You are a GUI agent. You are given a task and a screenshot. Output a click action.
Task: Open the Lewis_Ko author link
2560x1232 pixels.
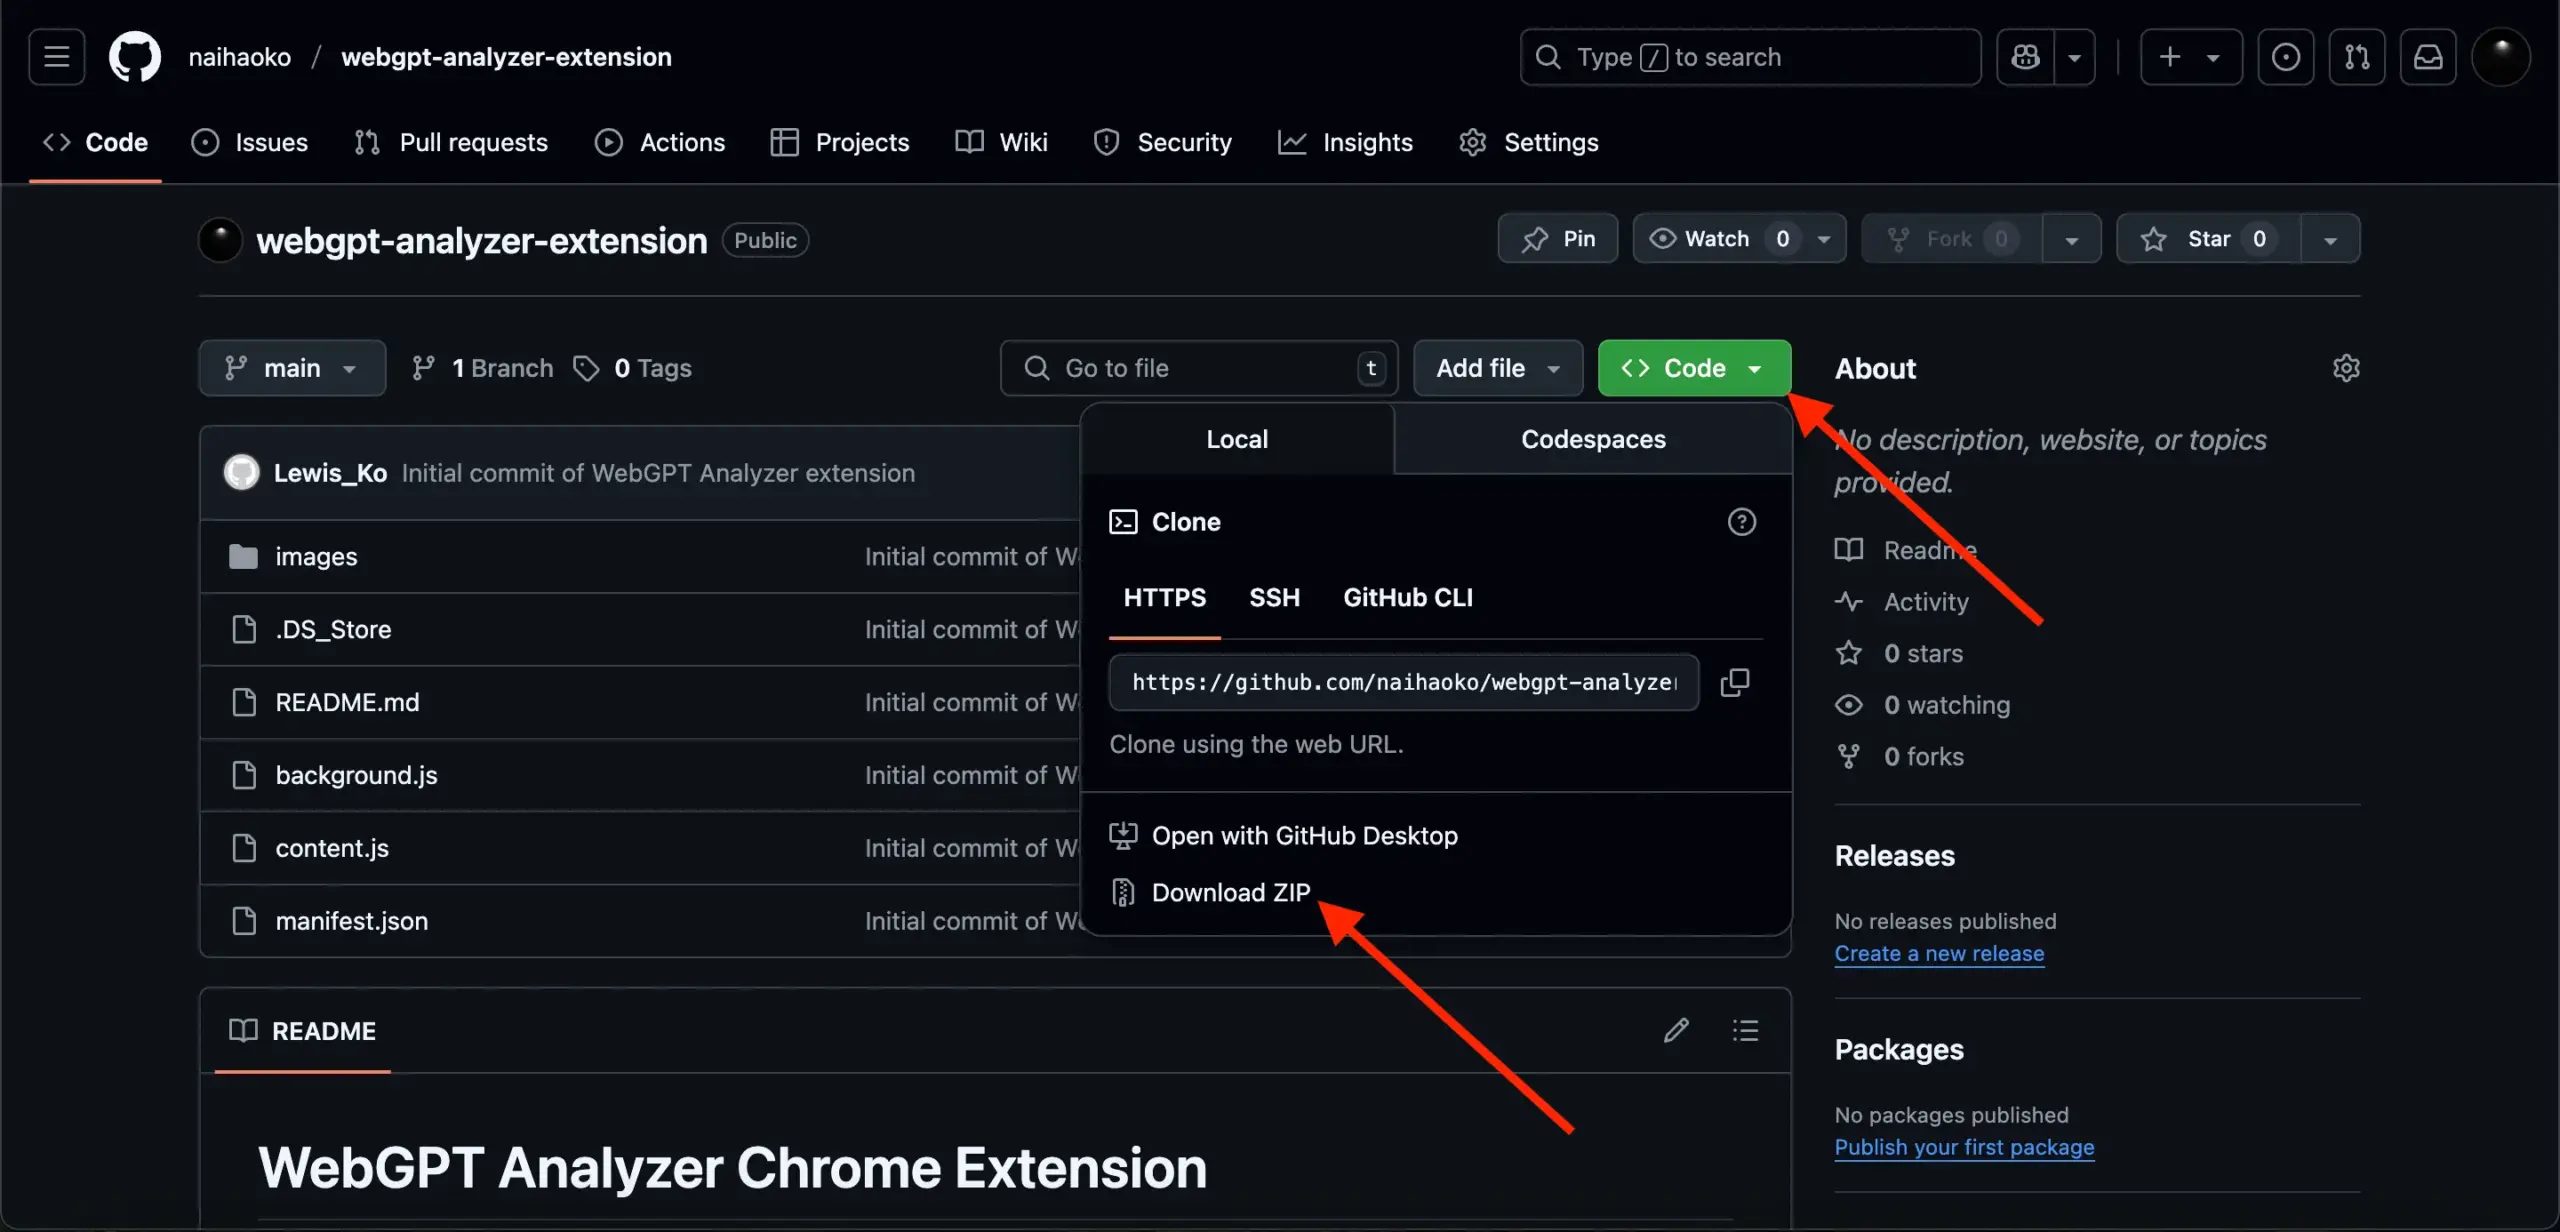[330, 473]
